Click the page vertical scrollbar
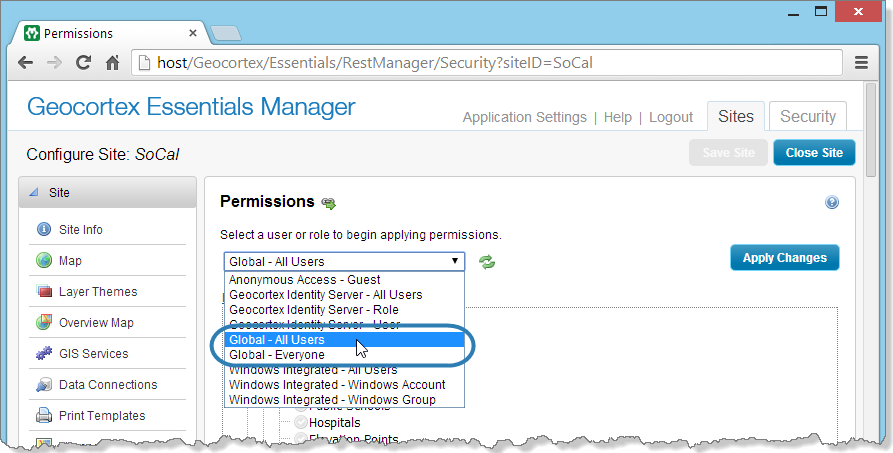 pos(870,129)
